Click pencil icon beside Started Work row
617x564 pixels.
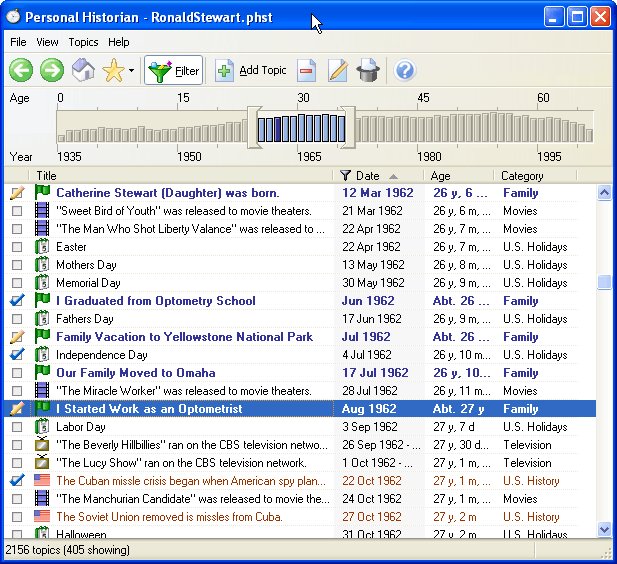17,409
